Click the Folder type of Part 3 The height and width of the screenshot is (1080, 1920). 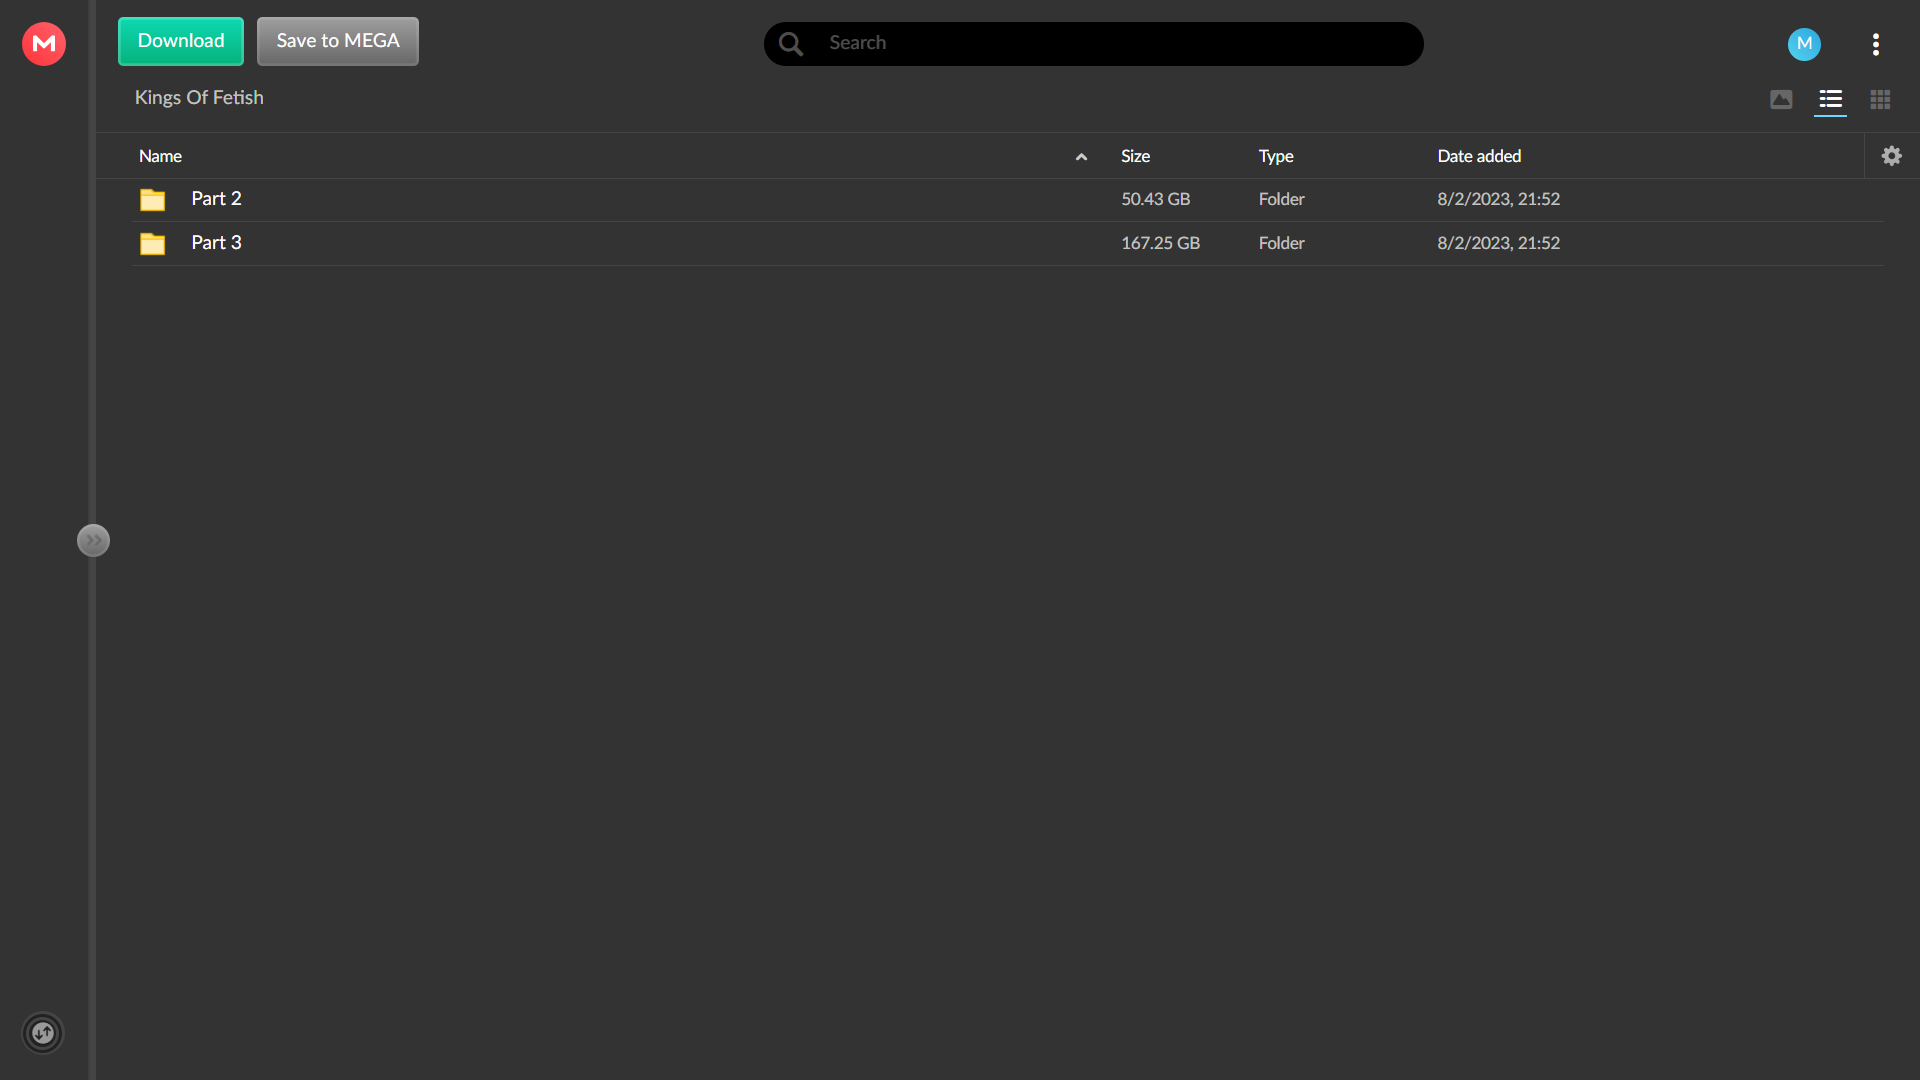[x=1281, y=243]
